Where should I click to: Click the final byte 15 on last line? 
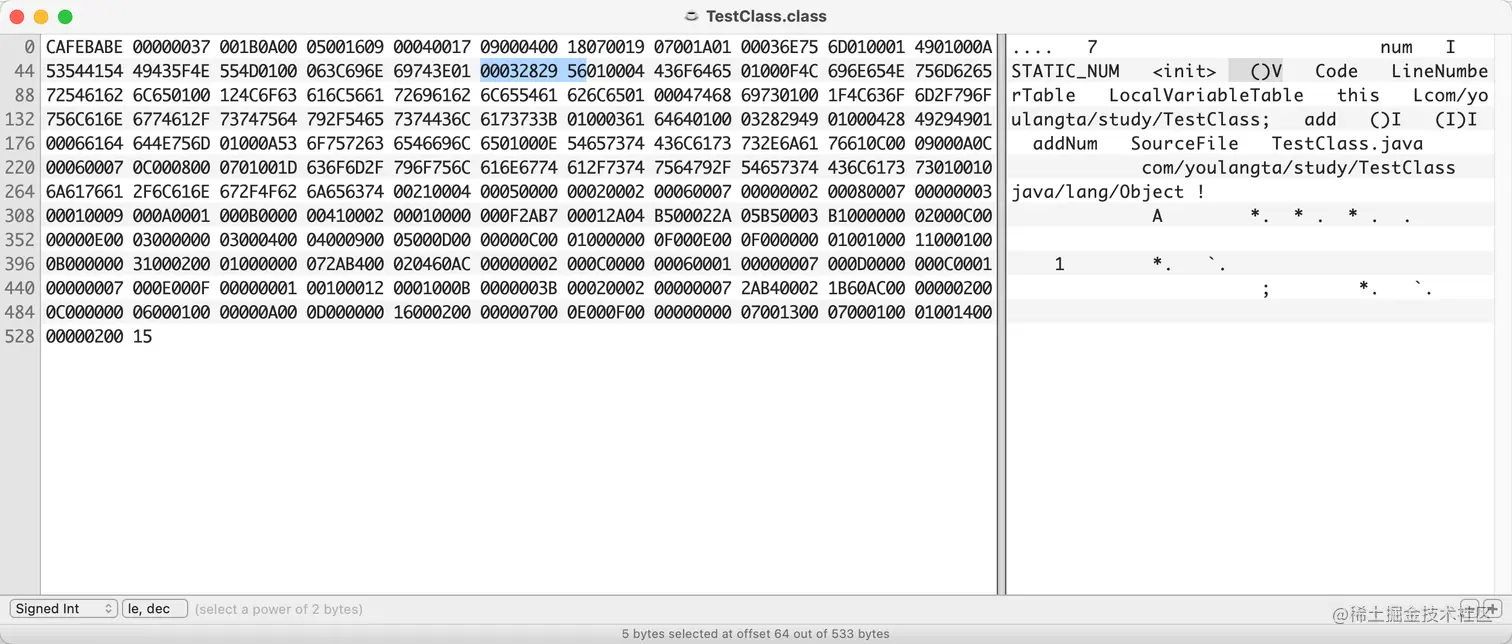tap(143, 336)
